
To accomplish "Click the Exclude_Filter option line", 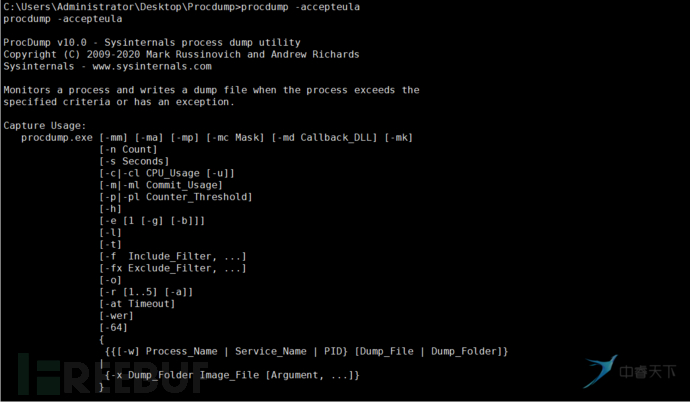I will coord(172,268).
